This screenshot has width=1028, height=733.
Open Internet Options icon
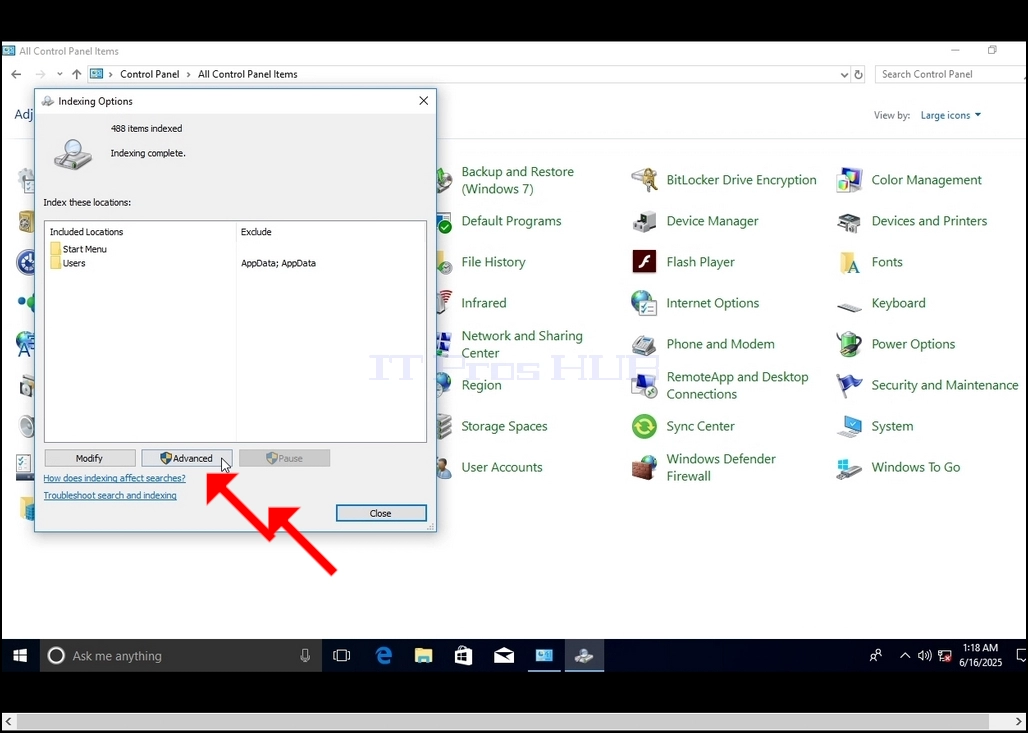point(644,303)
